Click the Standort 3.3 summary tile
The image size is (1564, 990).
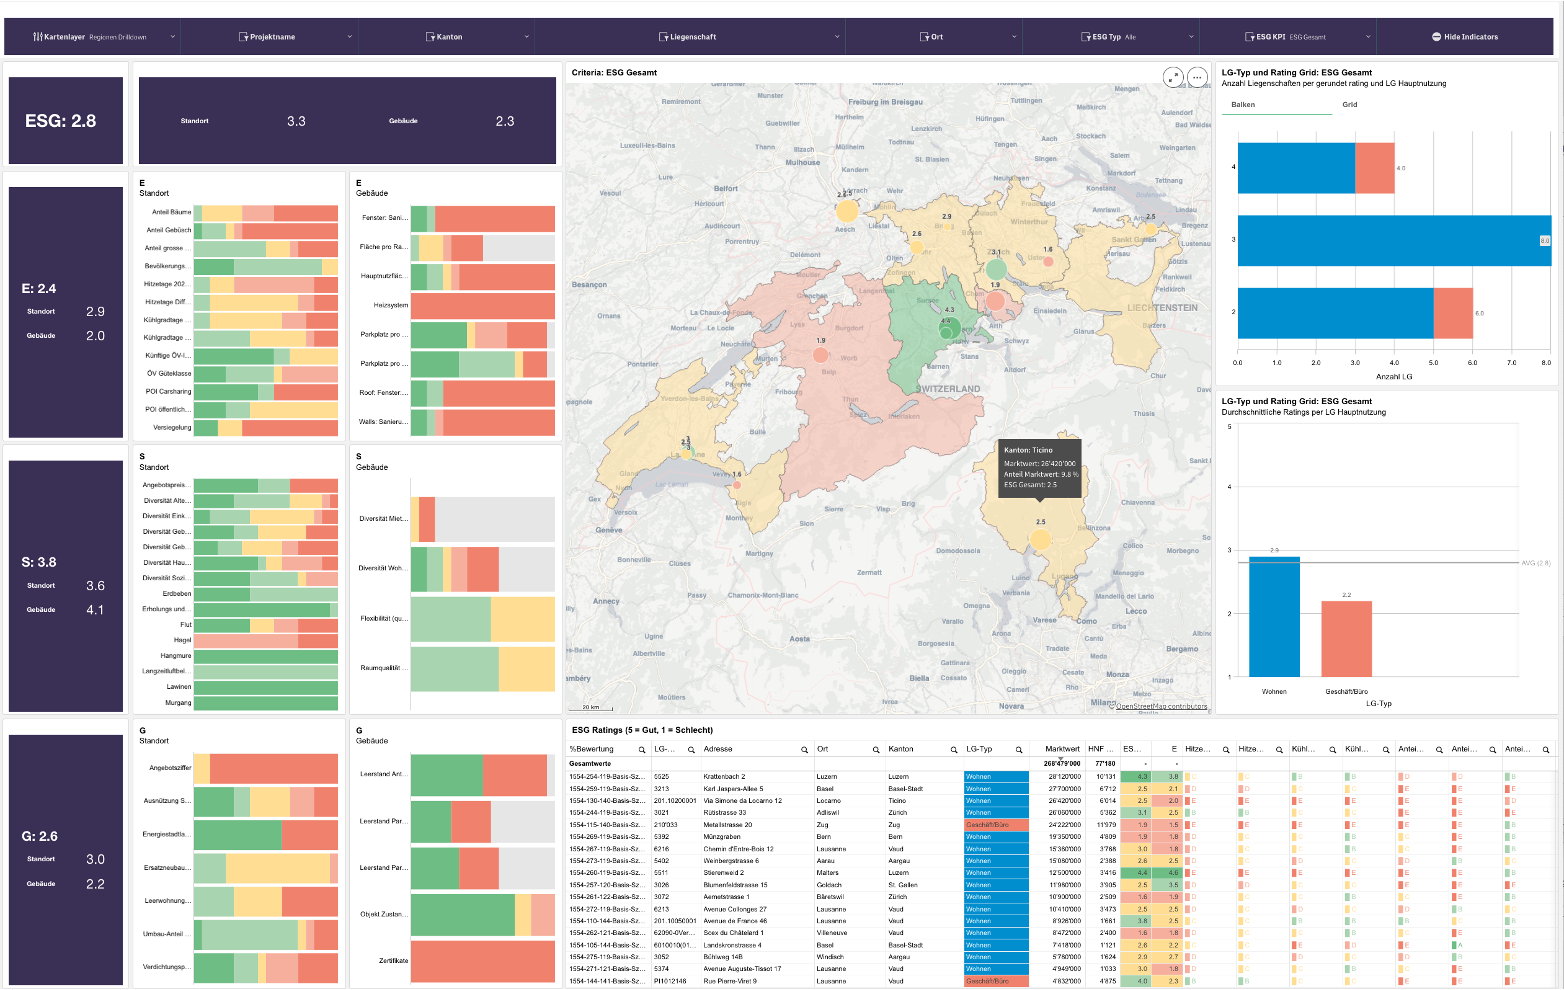click(x=243, y=120)
